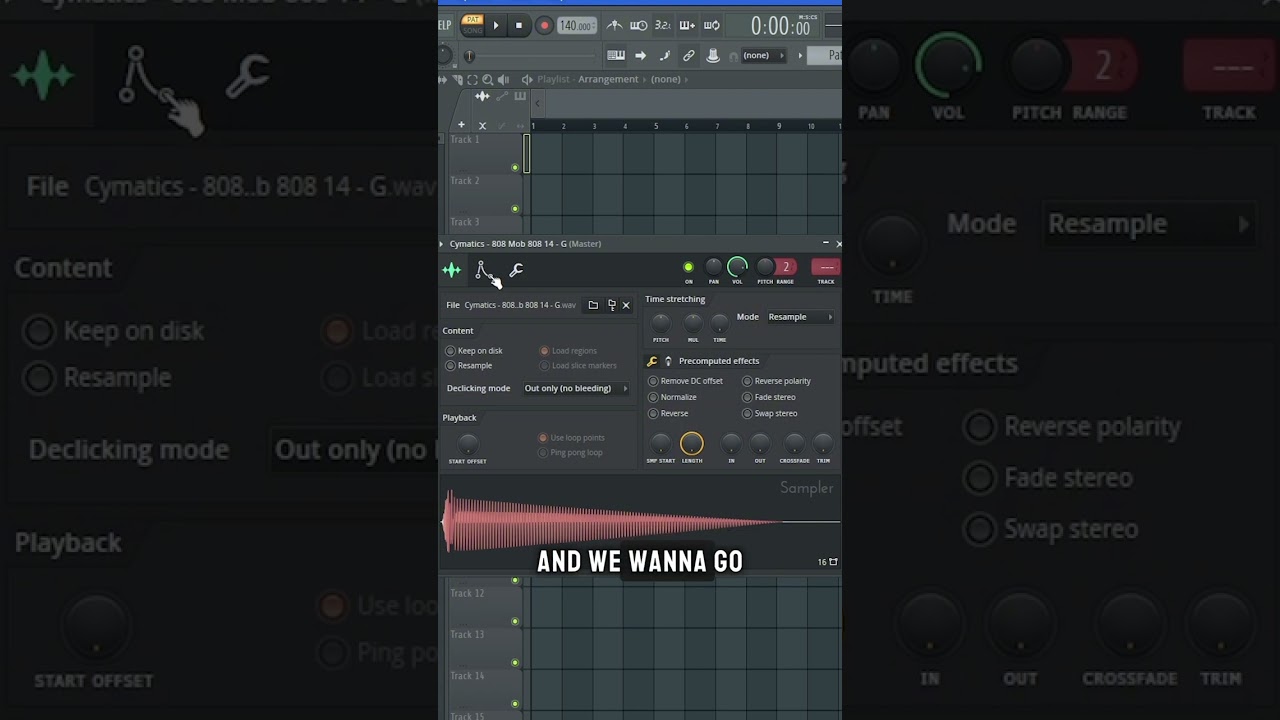Mute Track 1 with its green LED
This screenshot has width=1280, height=720.
tap(515, 168)
